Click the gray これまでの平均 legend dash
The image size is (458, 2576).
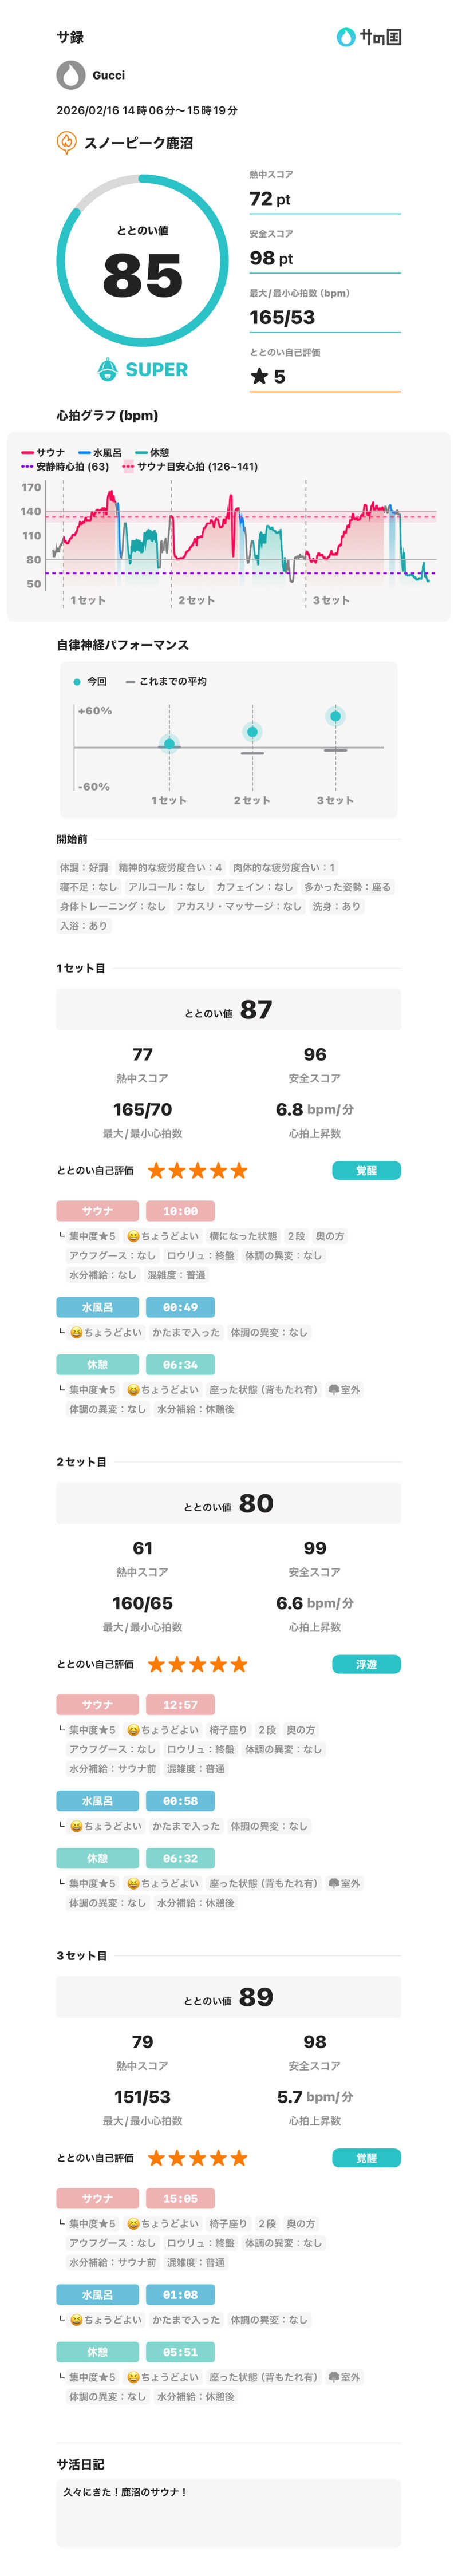[130, 681]
